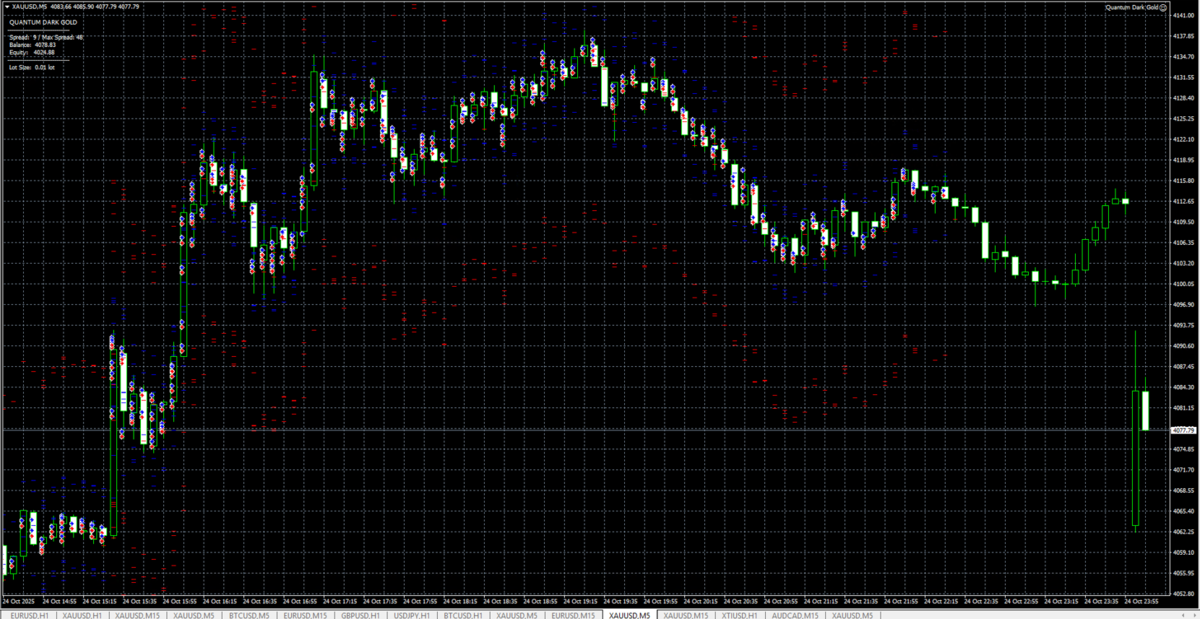Go to the BTCUSD,H1 chart tab

(463, 614)
